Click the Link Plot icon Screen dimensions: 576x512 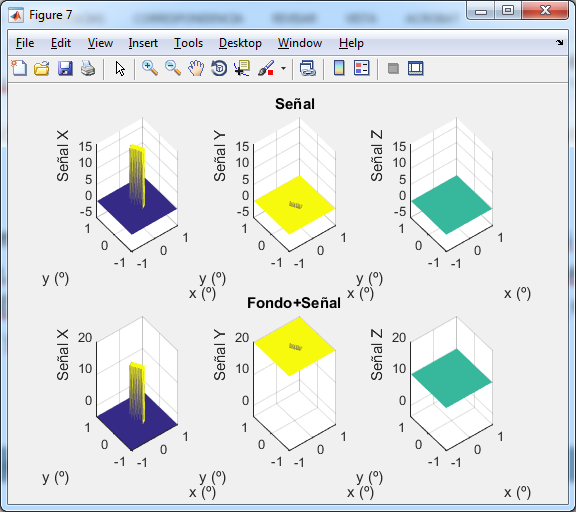pos(307,68)
